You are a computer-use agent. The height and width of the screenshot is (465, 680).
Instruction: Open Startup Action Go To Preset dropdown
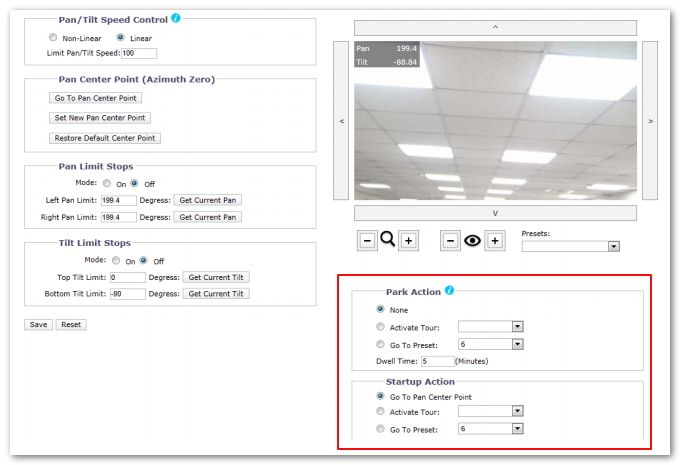click(490, 429)
